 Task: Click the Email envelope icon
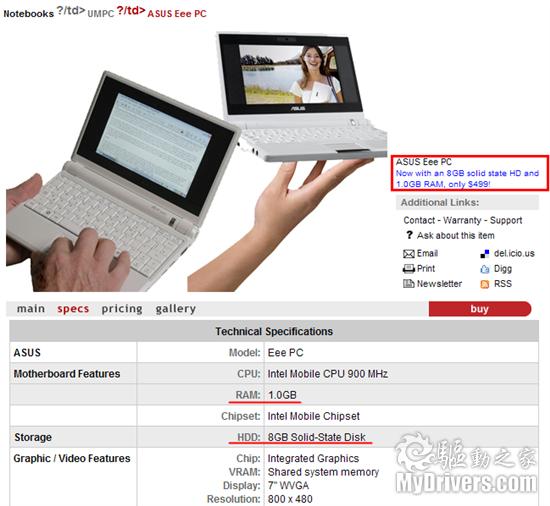pyautogui.click(x=409, y=254)
